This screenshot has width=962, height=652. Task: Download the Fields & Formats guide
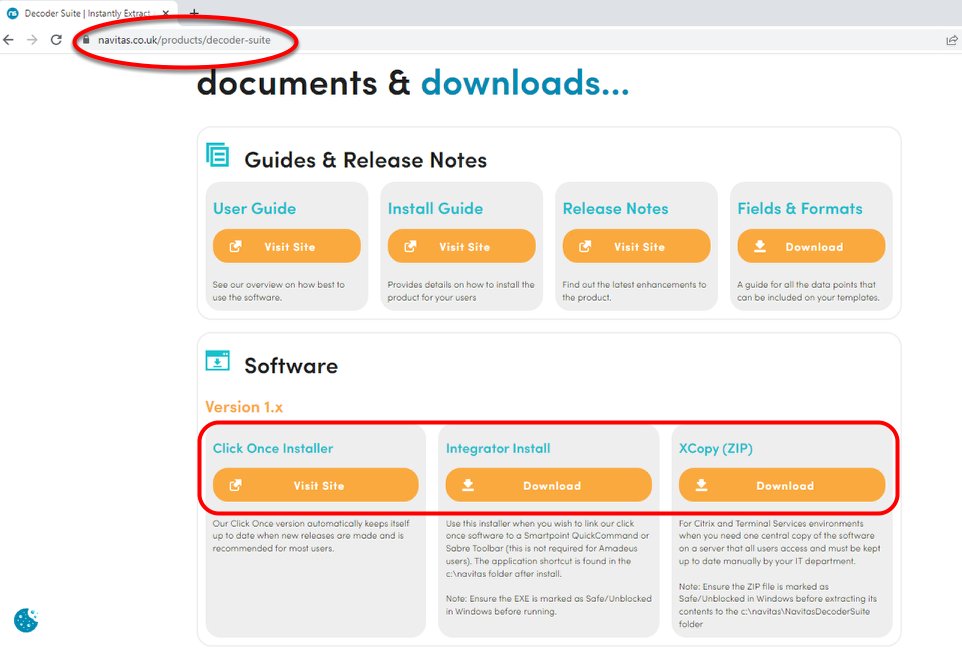[x=811, y=246]
